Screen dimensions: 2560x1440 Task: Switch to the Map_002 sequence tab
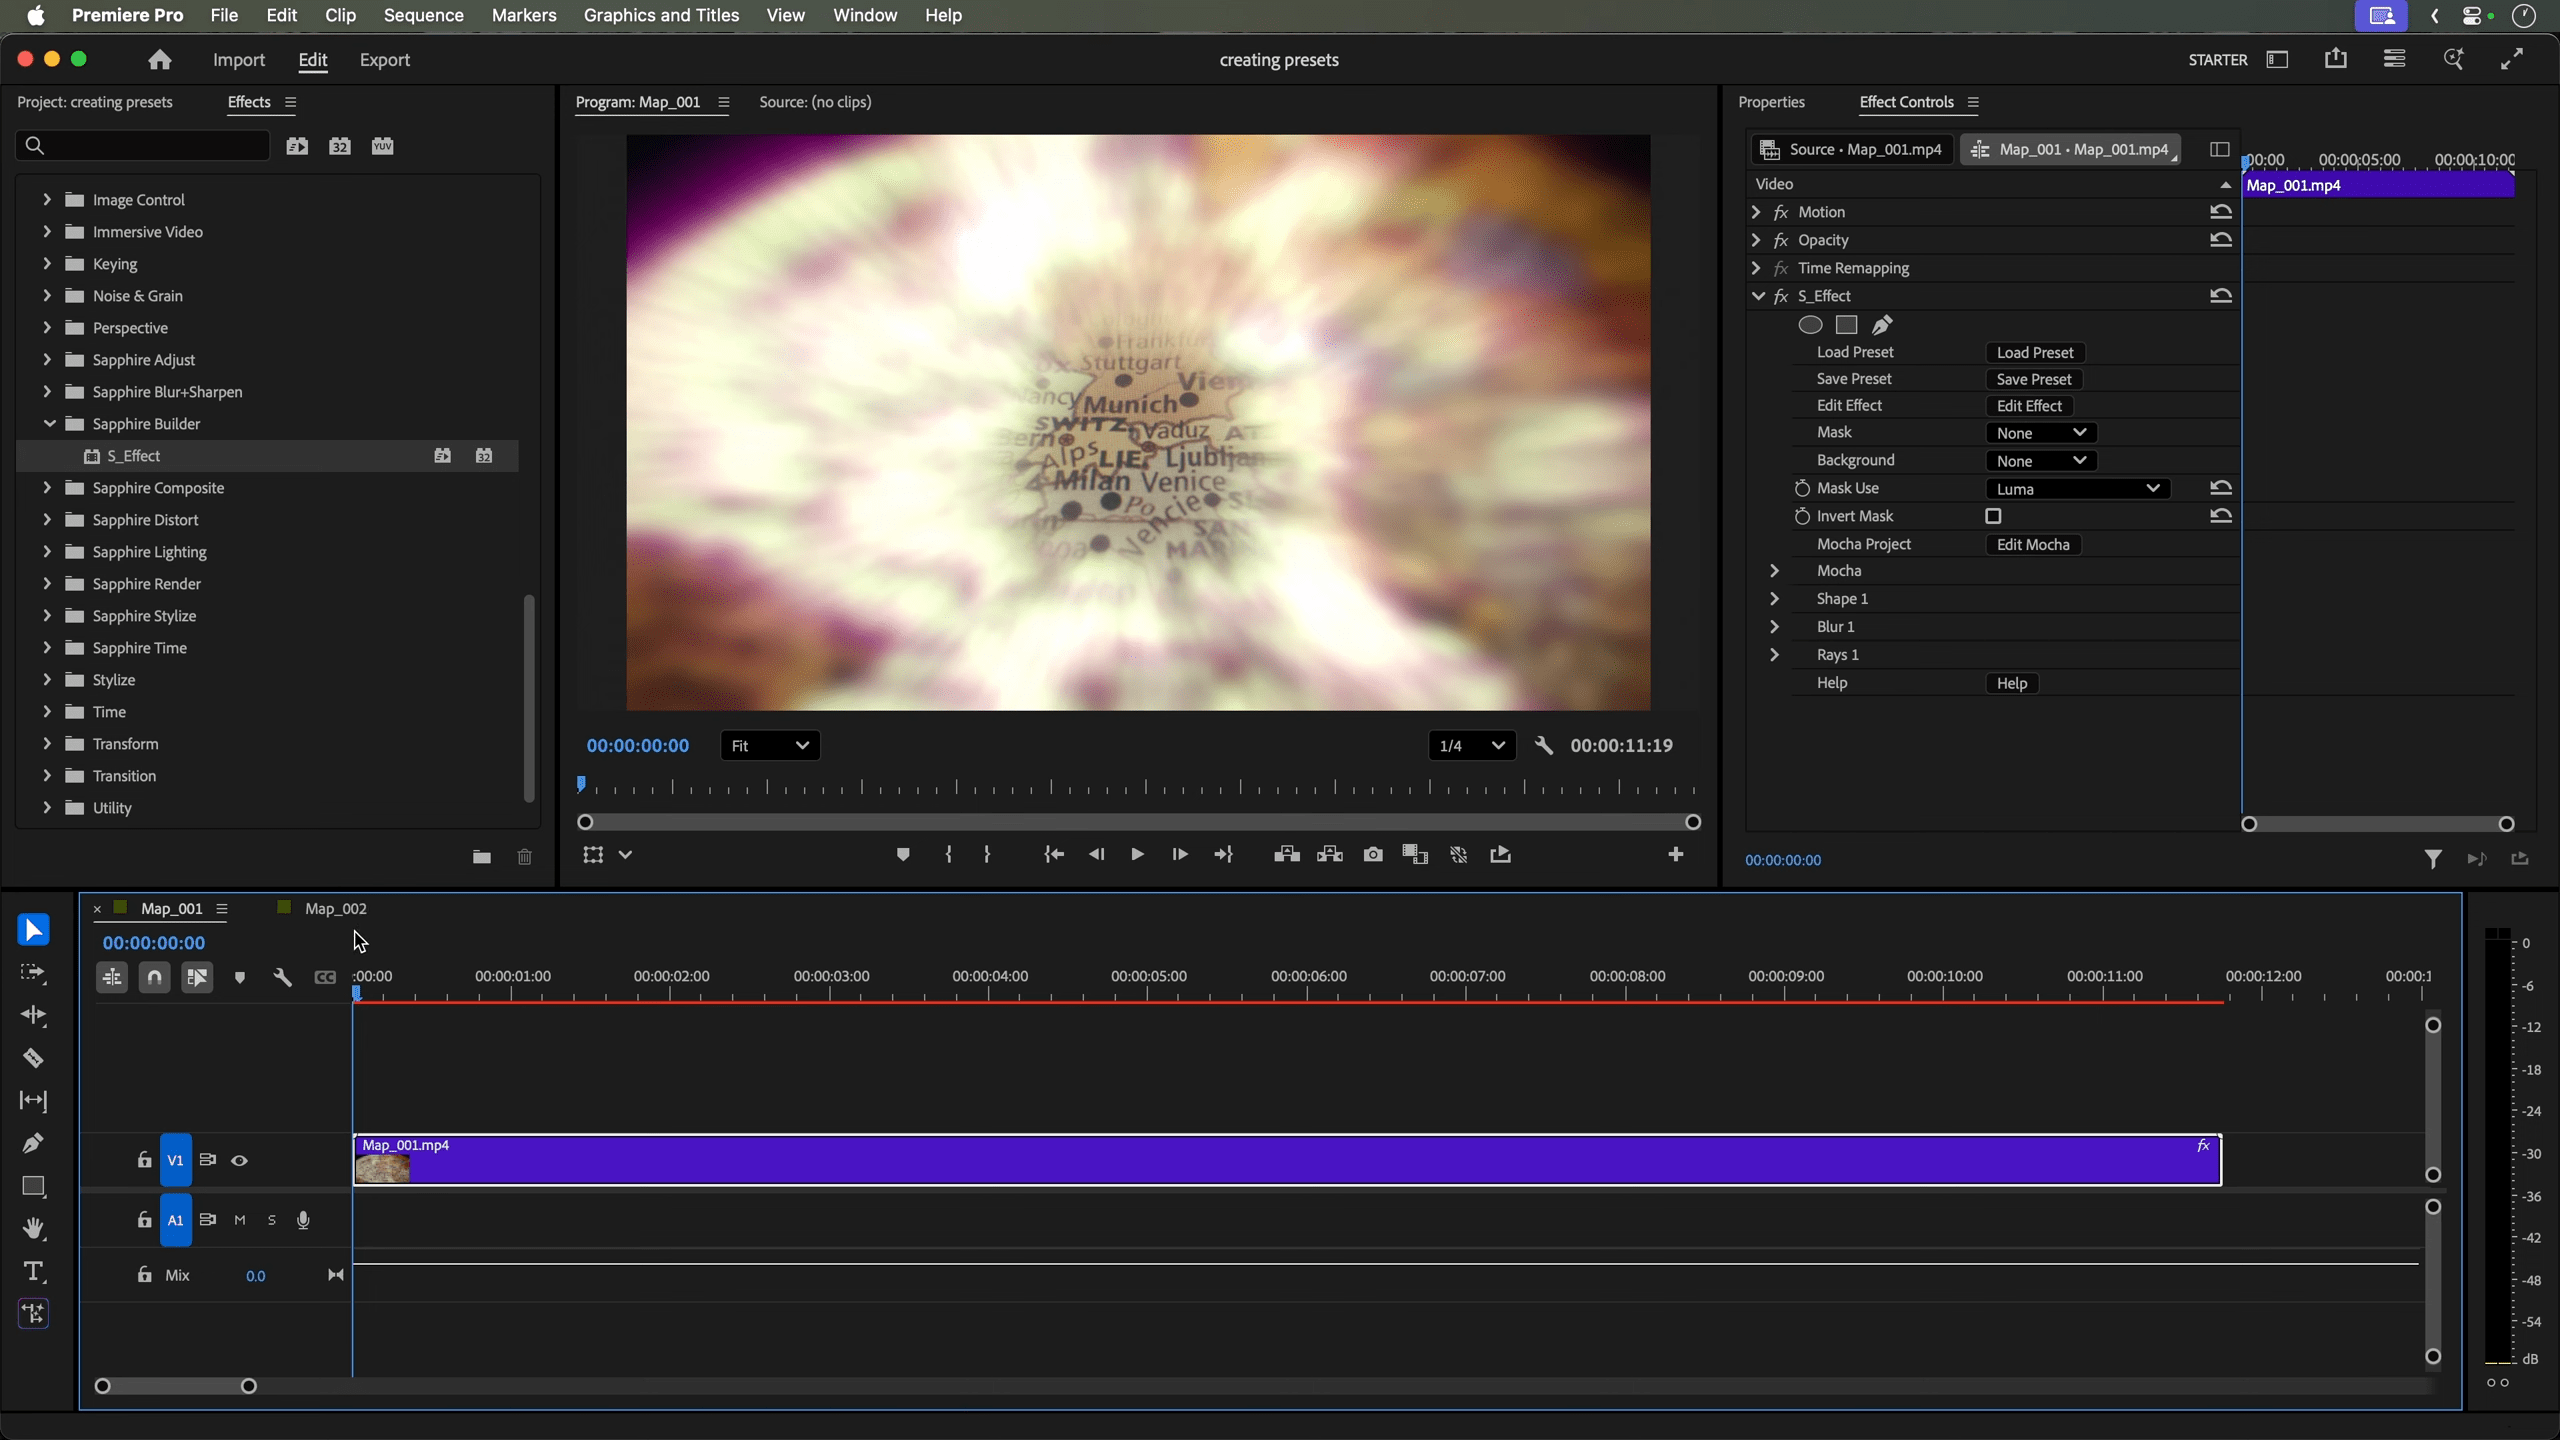335,908
